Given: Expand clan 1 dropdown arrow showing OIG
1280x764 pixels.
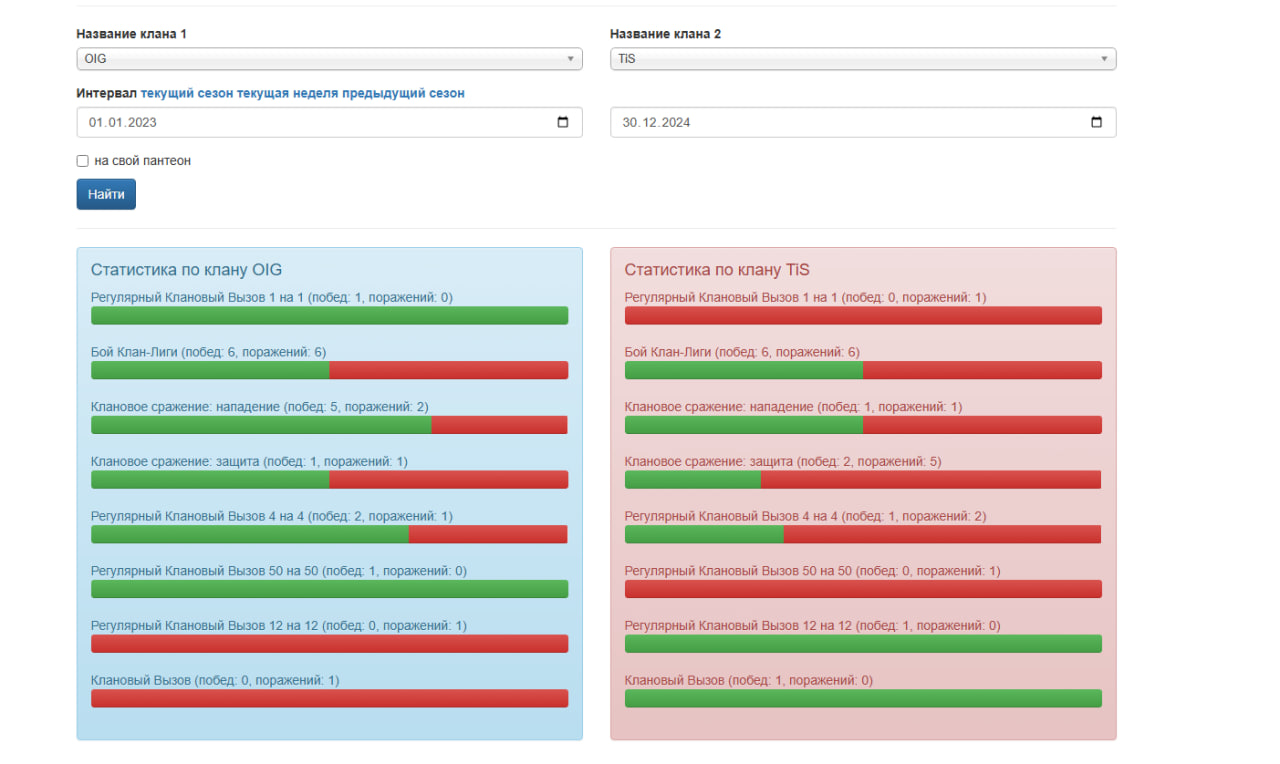Looking at the screenshot, I should pos(570,59).
